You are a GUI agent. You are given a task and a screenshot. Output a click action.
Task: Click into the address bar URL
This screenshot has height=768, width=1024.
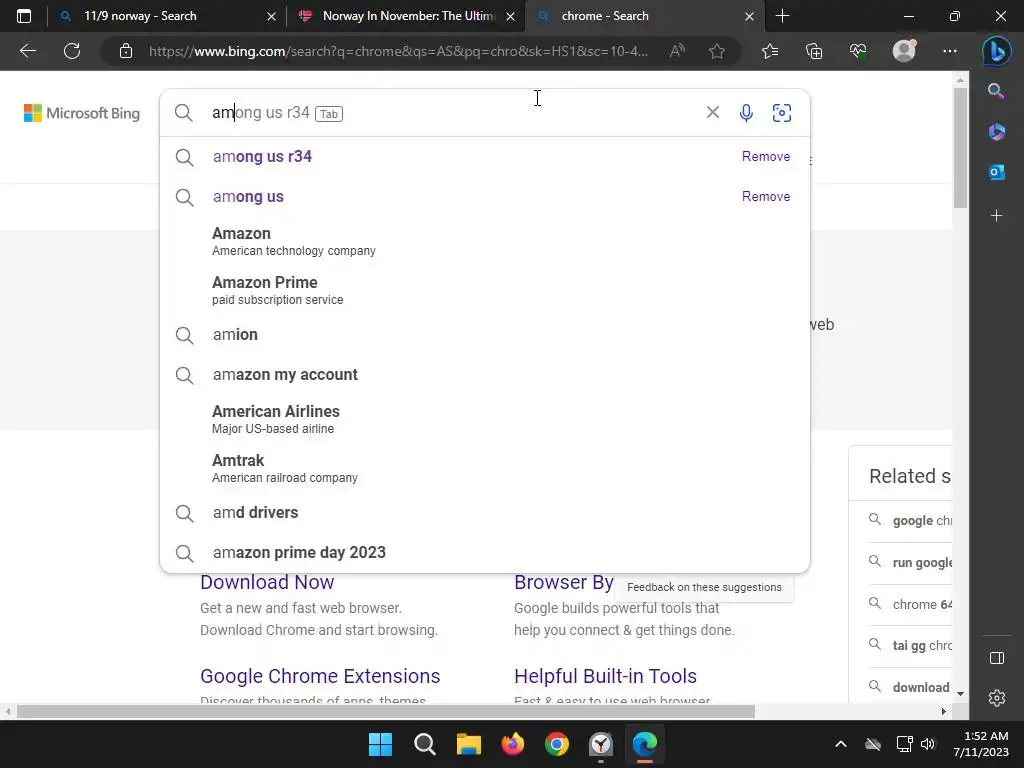click(x=398, y=51)
